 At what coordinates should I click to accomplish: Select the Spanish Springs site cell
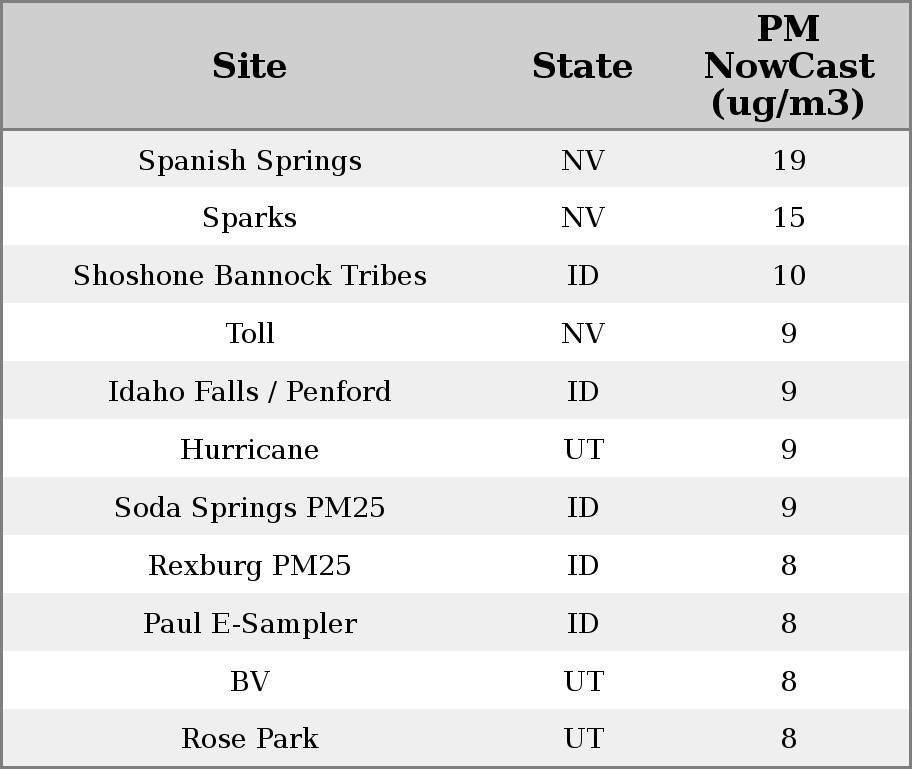[250, 161]
